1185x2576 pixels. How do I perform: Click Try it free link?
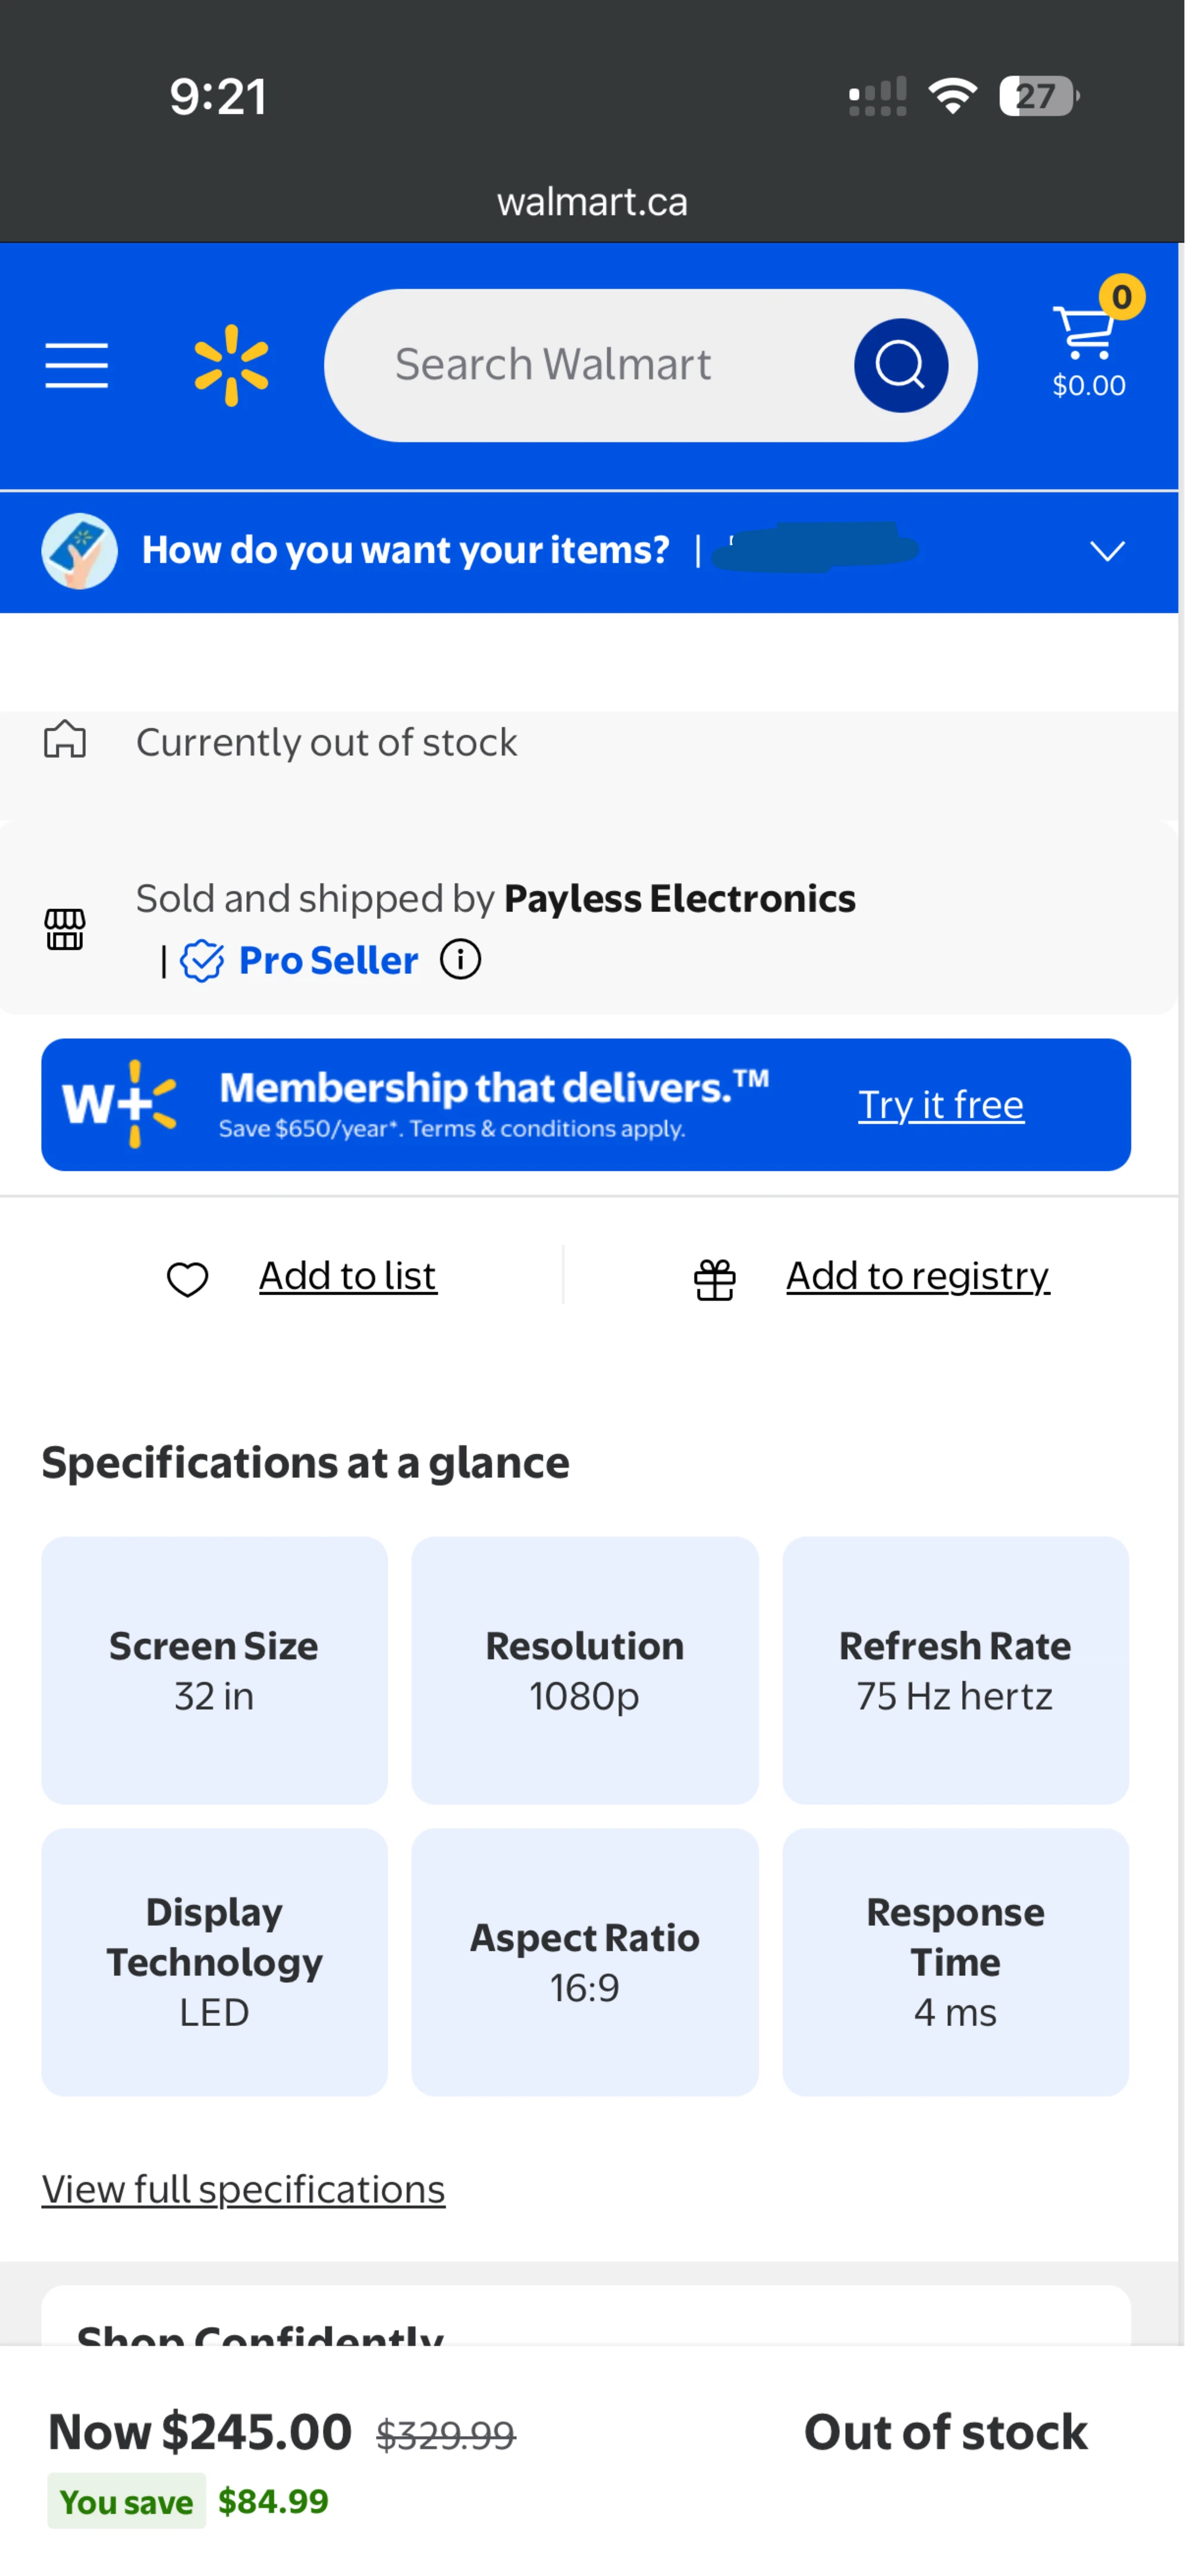pyautogui.click(x=941, y=1104)
